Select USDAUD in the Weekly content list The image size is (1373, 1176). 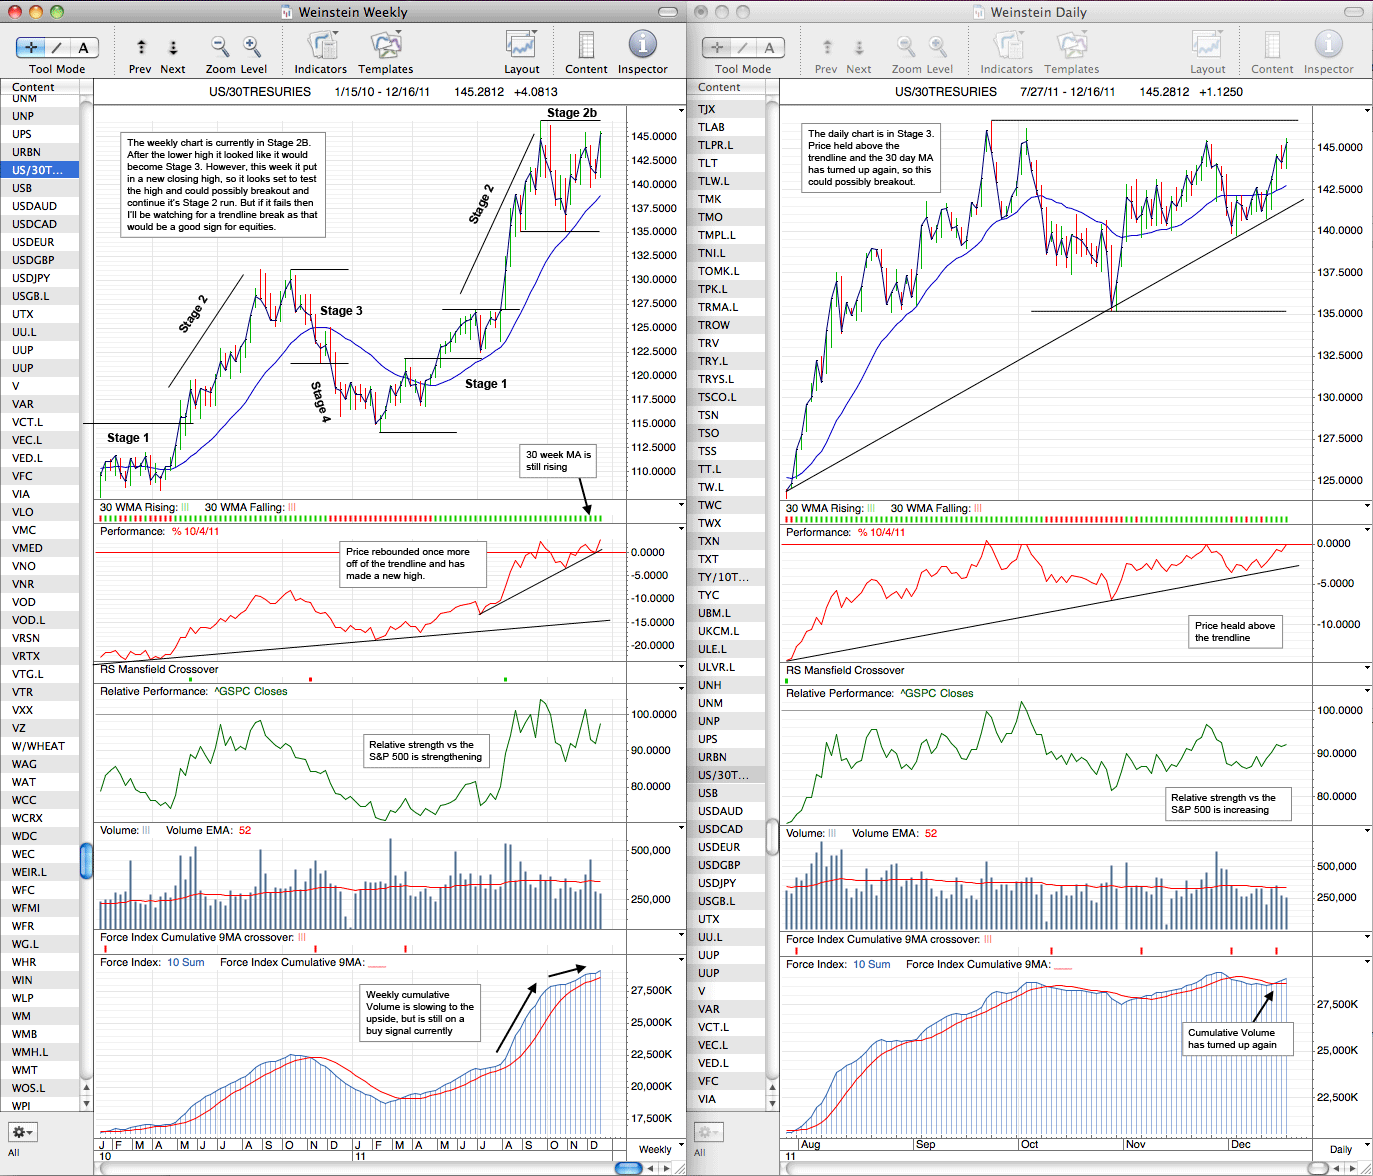pyautogui.click(x=40, y=206)
